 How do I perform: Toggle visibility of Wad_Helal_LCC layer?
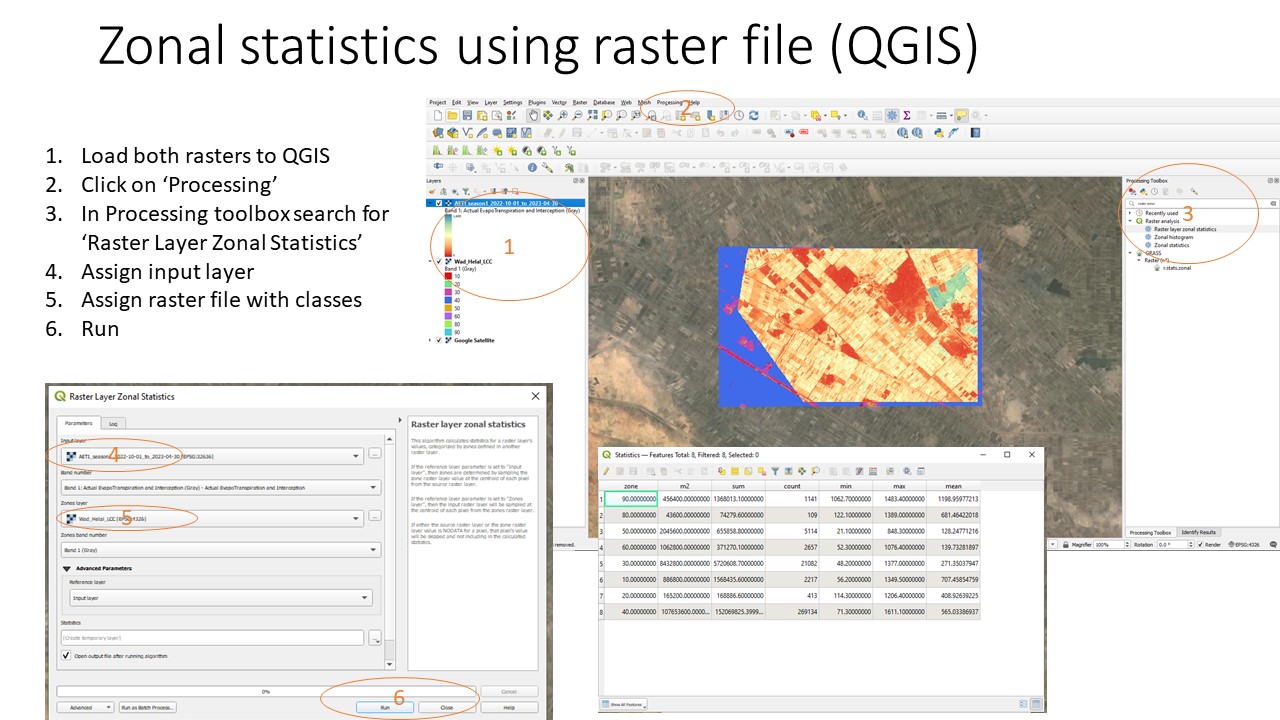(x=439, y=261)
